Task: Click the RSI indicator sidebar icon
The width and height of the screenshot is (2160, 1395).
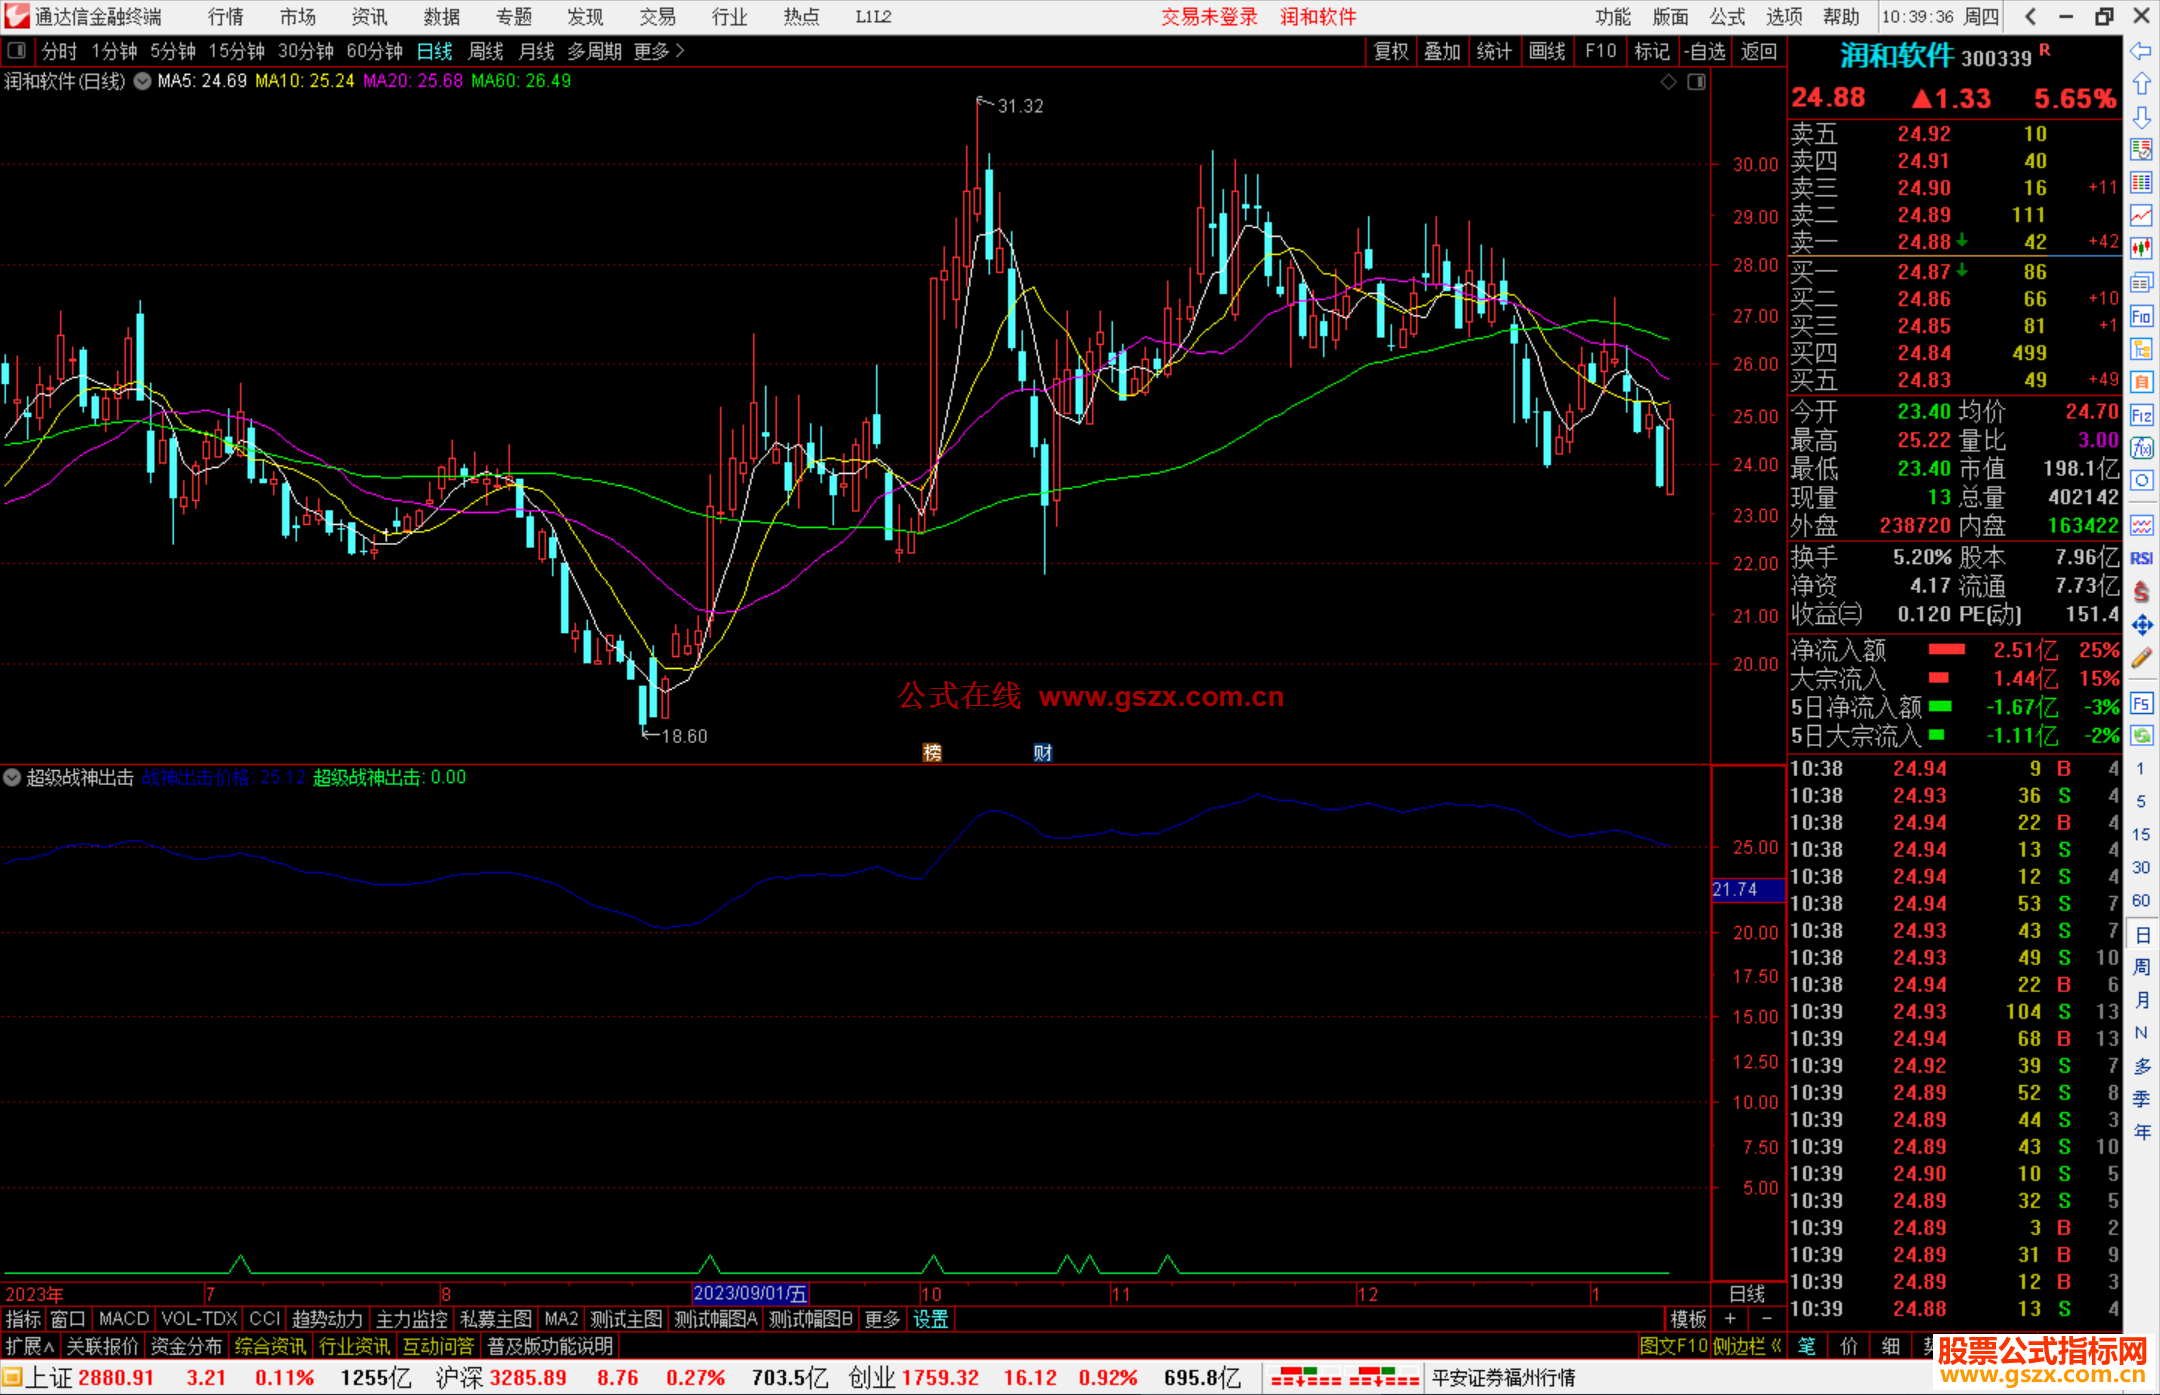Action: pyautogui.click(x=2141, y=558)
